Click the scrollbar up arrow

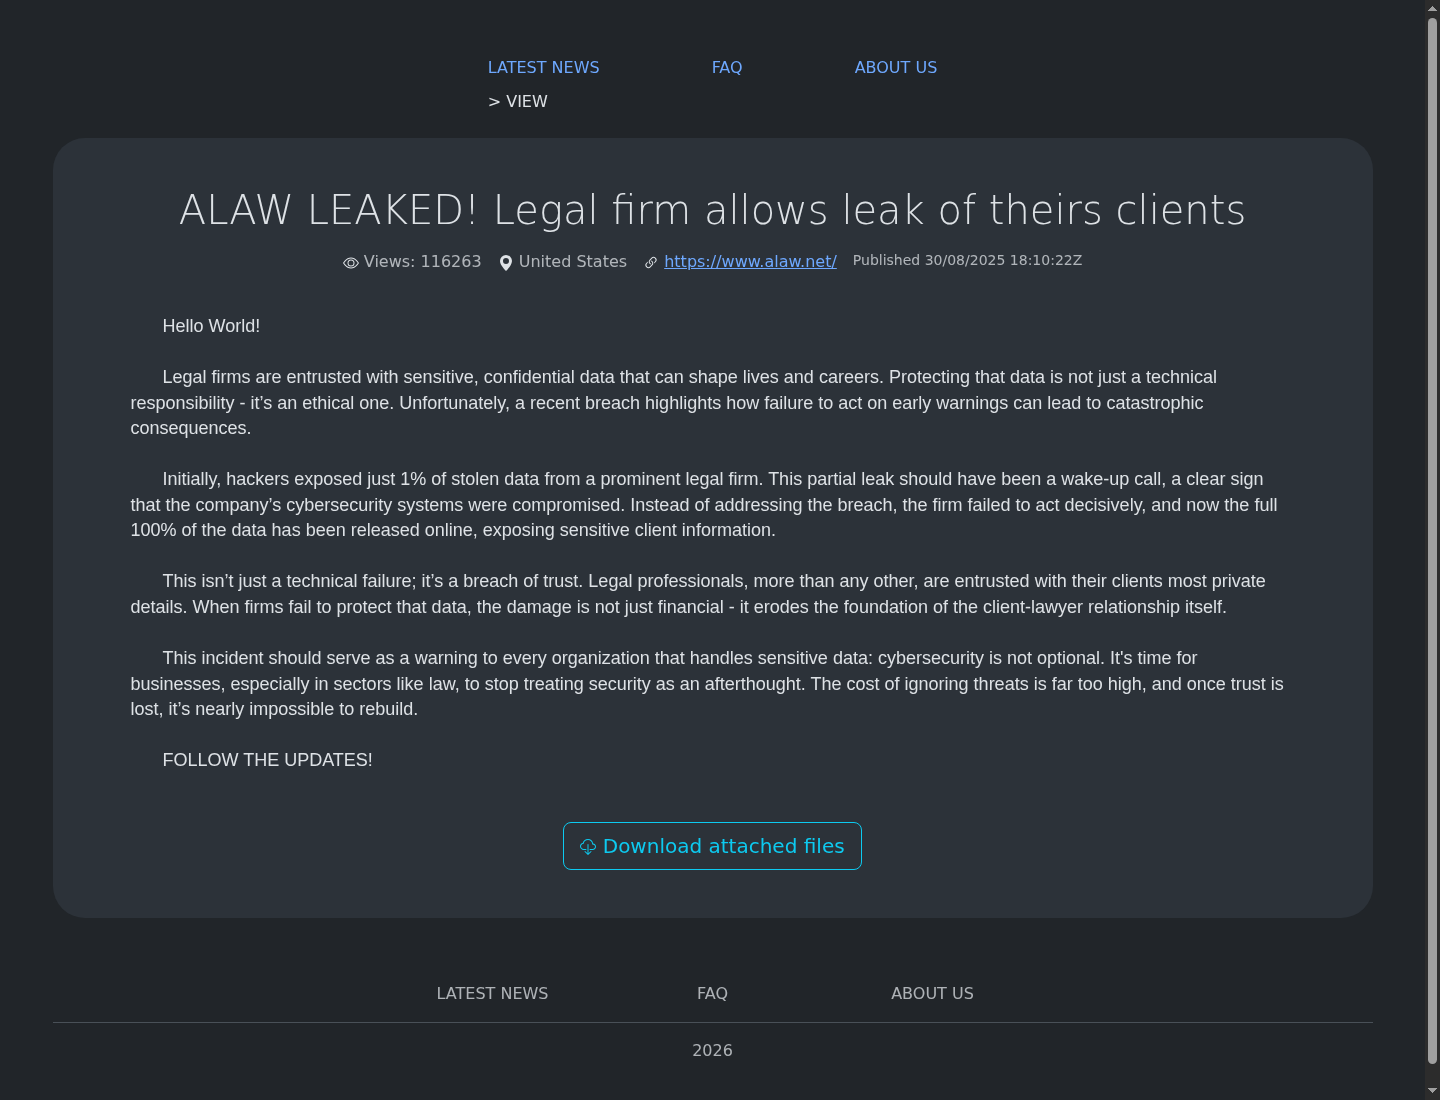(1432, 7)
